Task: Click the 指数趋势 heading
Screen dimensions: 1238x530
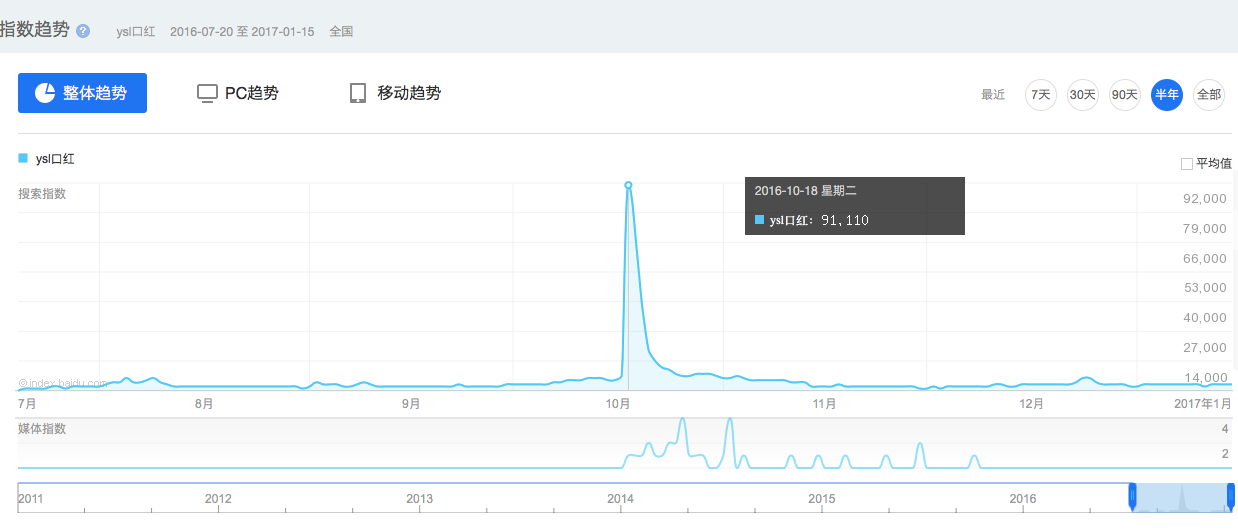Action: tap(35, 30)
